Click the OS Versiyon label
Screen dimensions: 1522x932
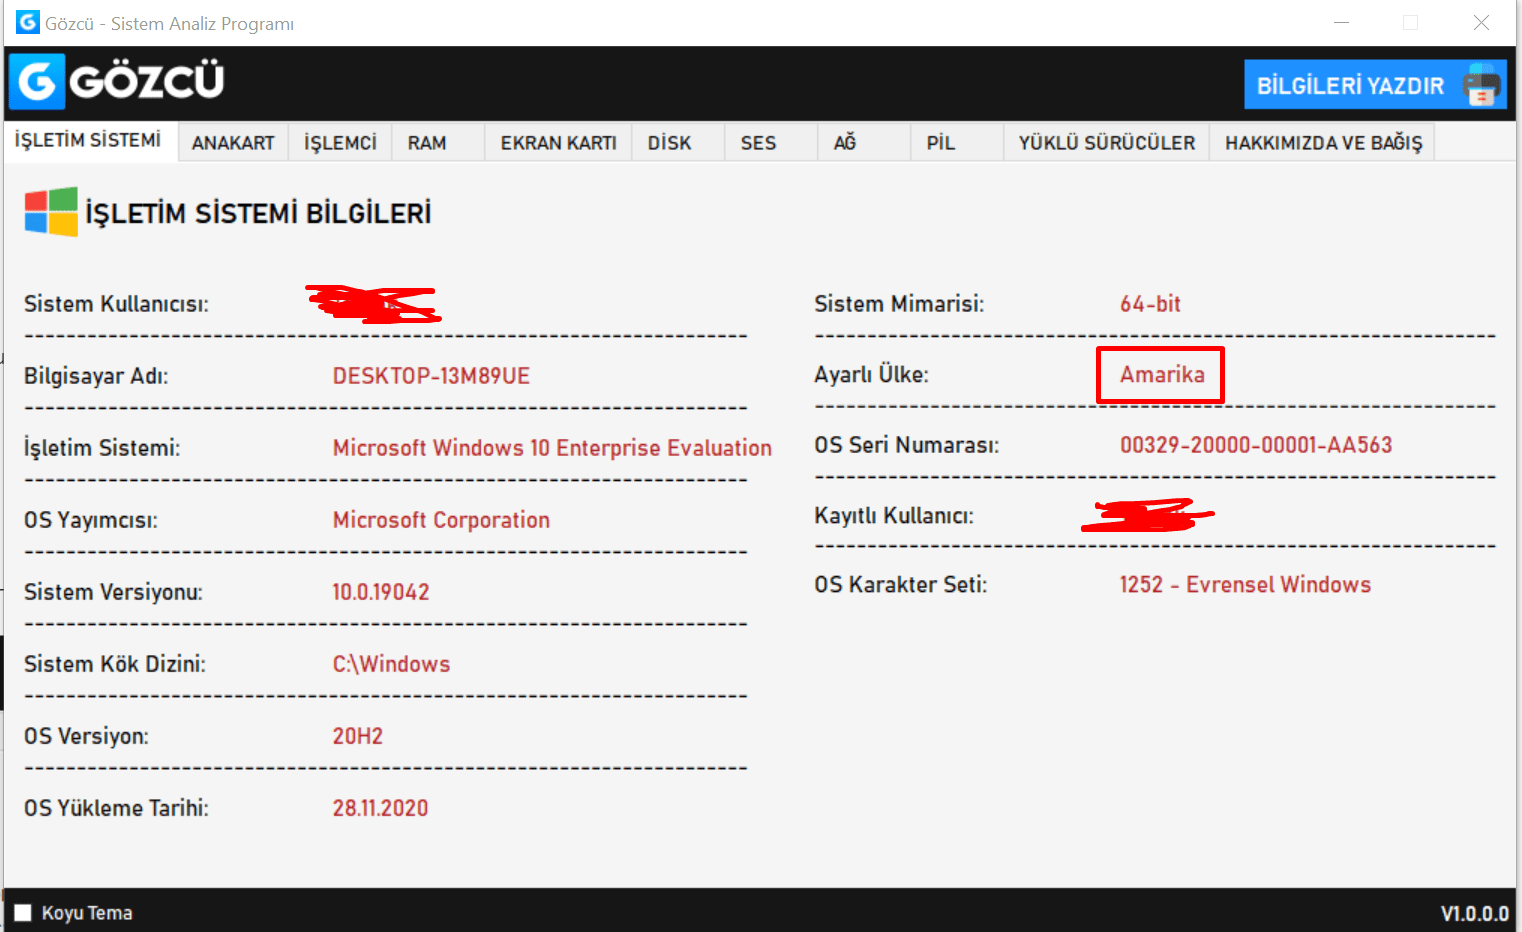click(x=86, y=736)
